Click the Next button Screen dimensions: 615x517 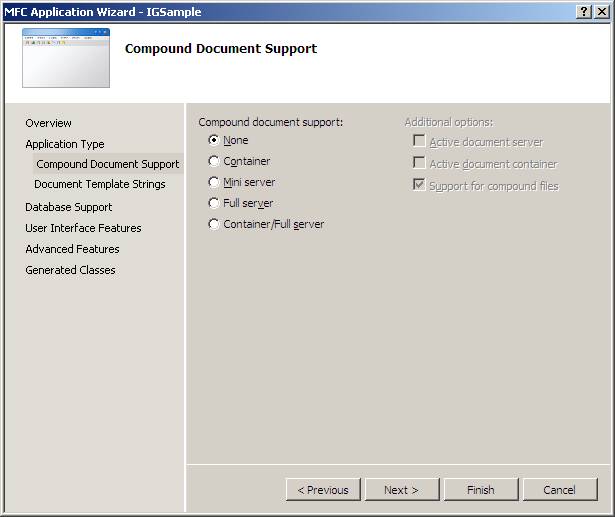(x=401, y=490)
